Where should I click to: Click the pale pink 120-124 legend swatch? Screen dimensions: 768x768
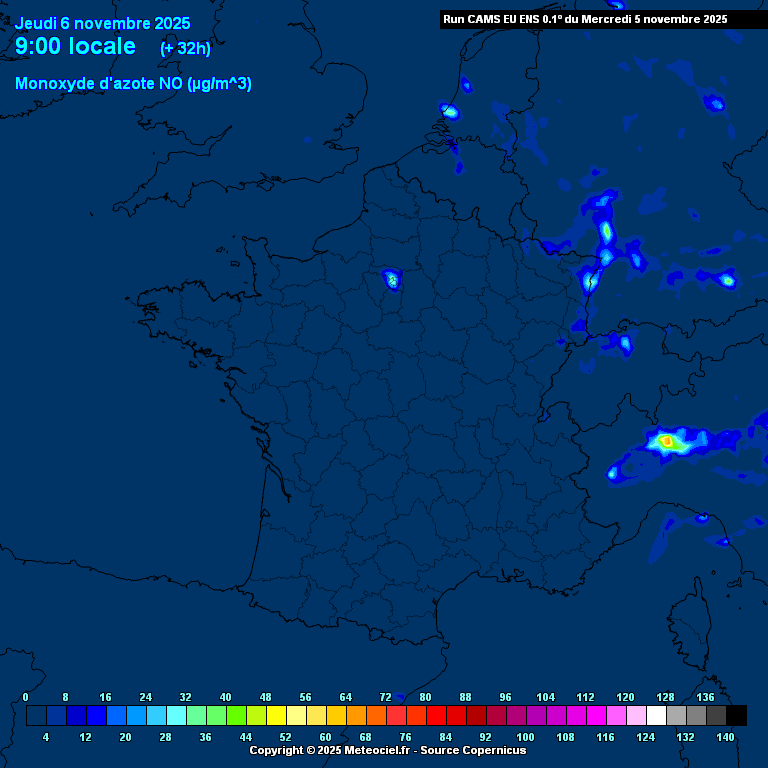pos(636,715)
